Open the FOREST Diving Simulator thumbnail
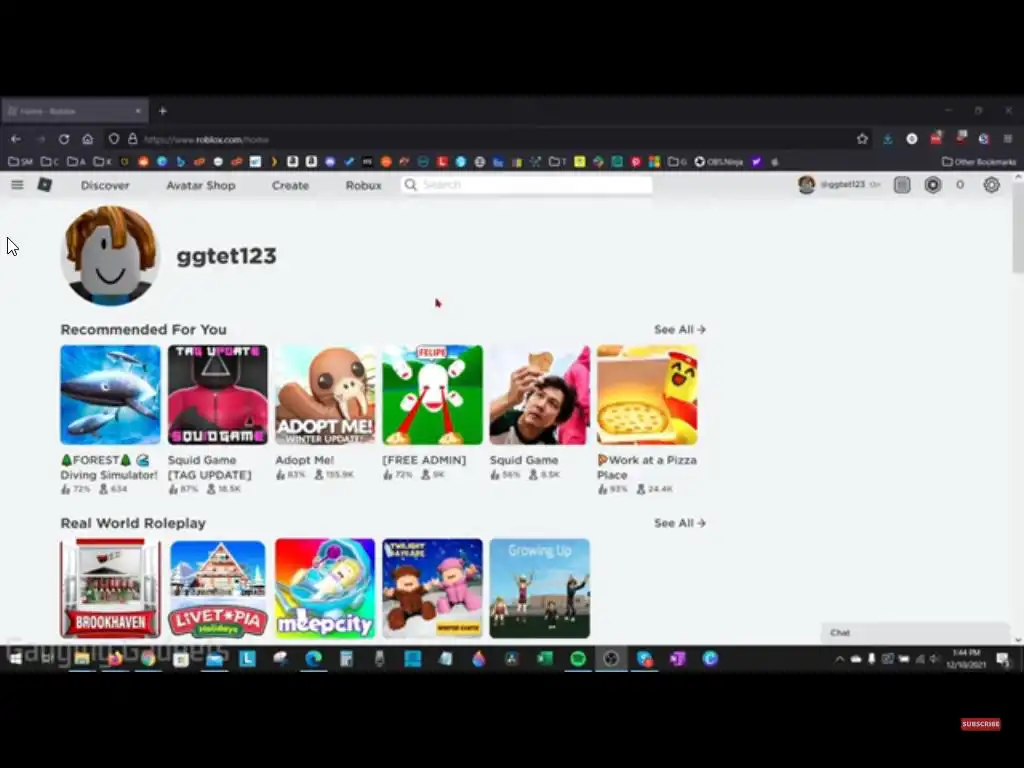The image size is (1024, 768). 110,394
